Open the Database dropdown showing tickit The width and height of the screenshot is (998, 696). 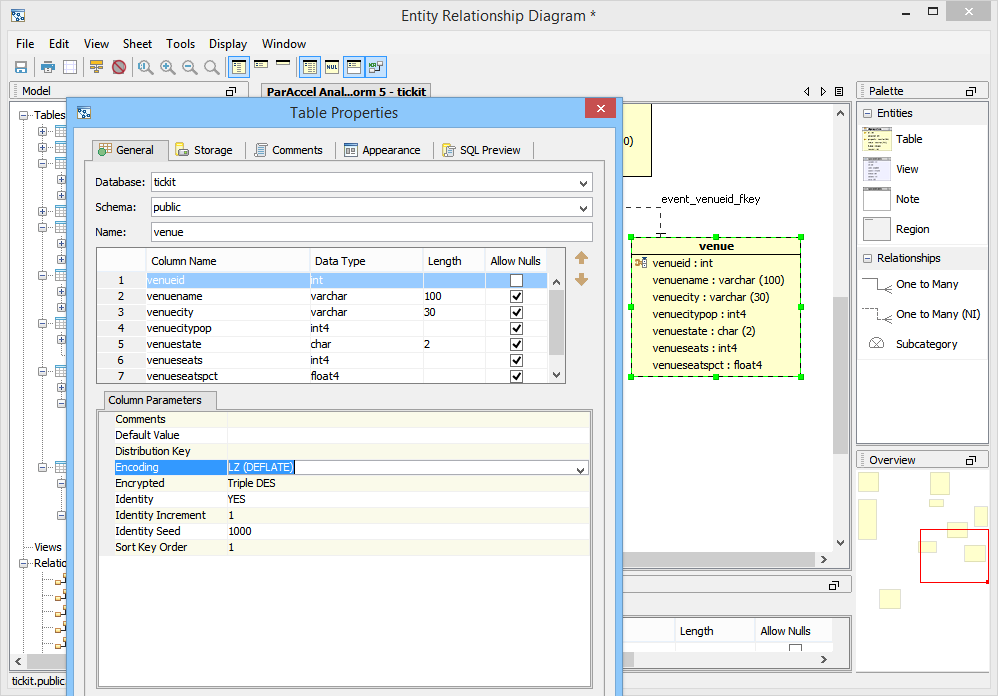point(583,183)
